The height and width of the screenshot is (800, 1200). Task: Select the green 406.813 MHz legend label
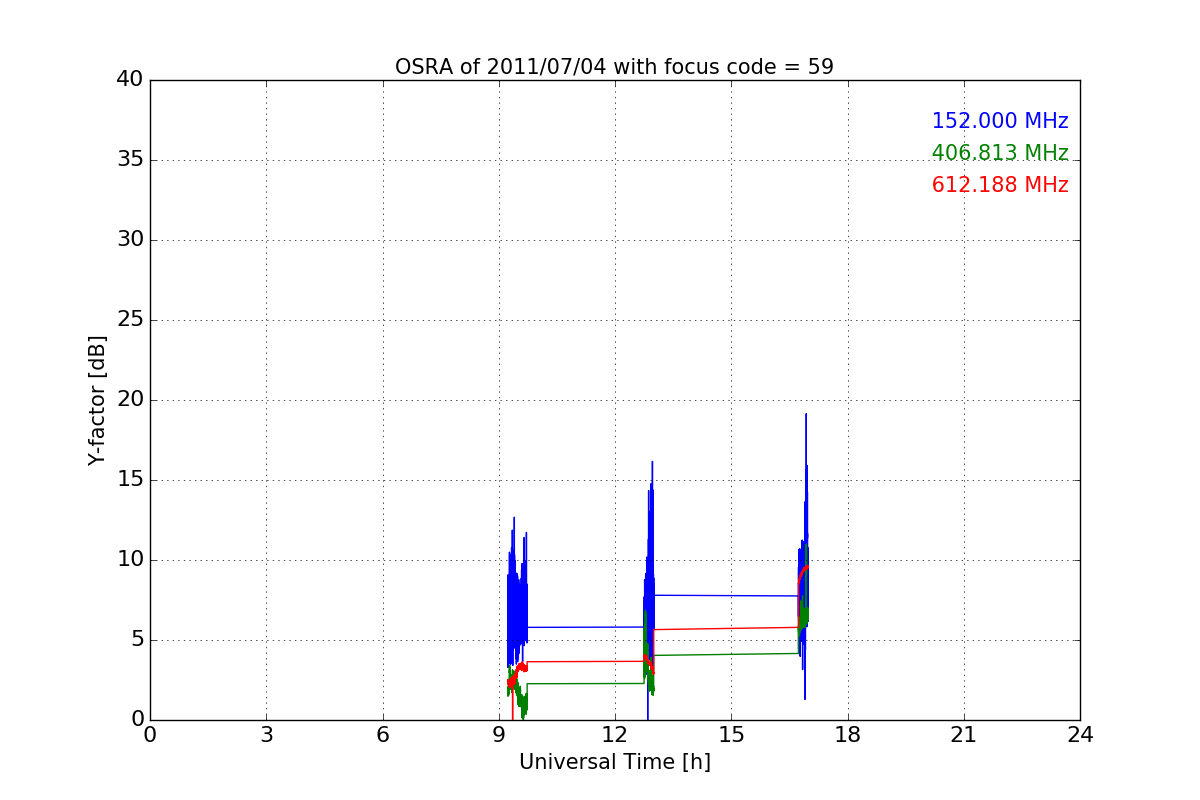[1000, 153]
